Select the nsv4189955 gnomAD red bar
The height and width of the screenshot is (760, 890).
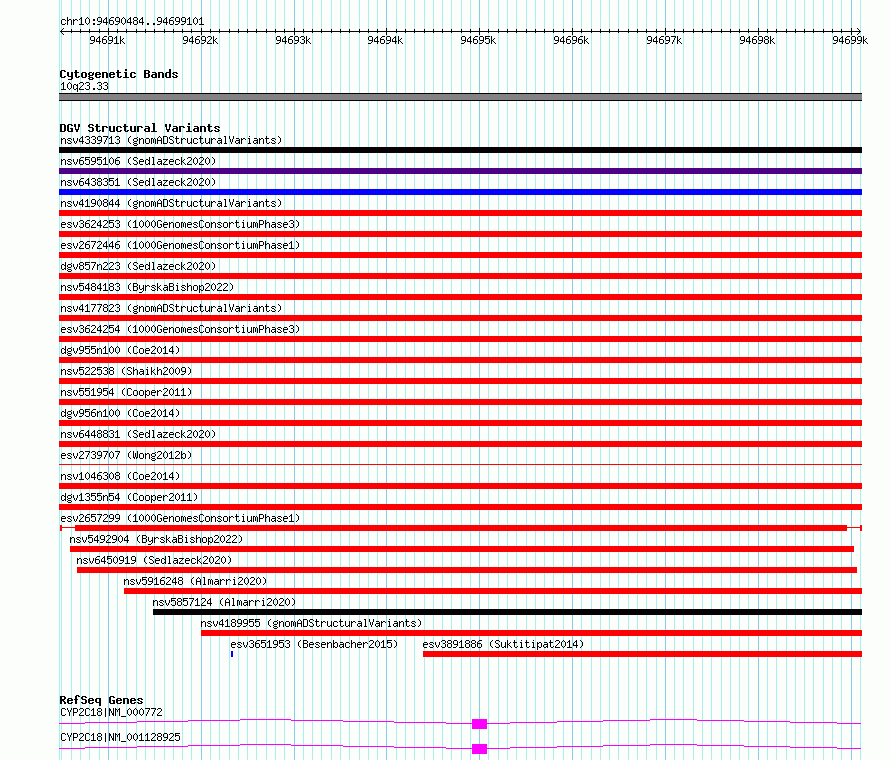[x=531, y=633]
